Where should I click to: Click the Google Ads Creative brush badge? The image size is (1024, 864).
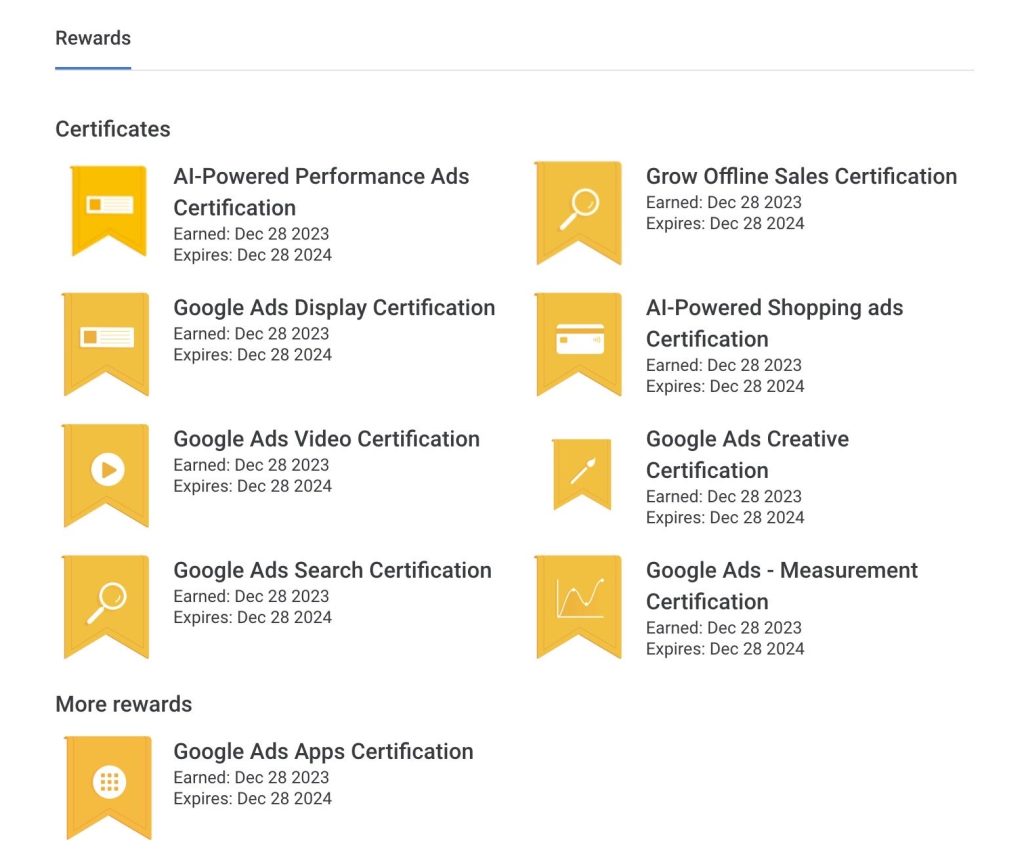click(x=582, y=474)
